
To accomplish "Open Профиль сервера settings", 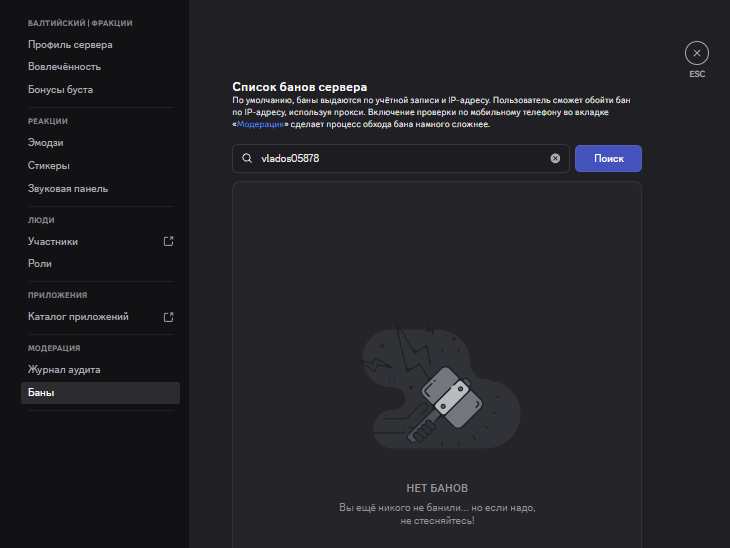I will [x=70, y=44].
